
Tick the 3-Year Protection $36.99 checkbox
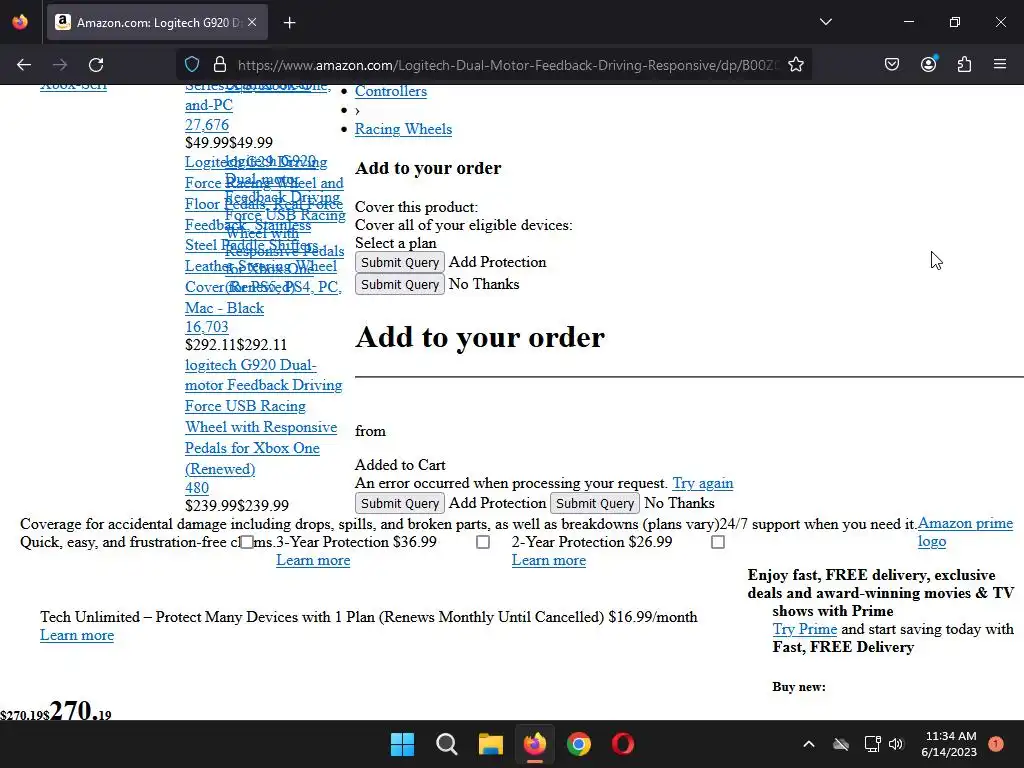pos(247,542)
